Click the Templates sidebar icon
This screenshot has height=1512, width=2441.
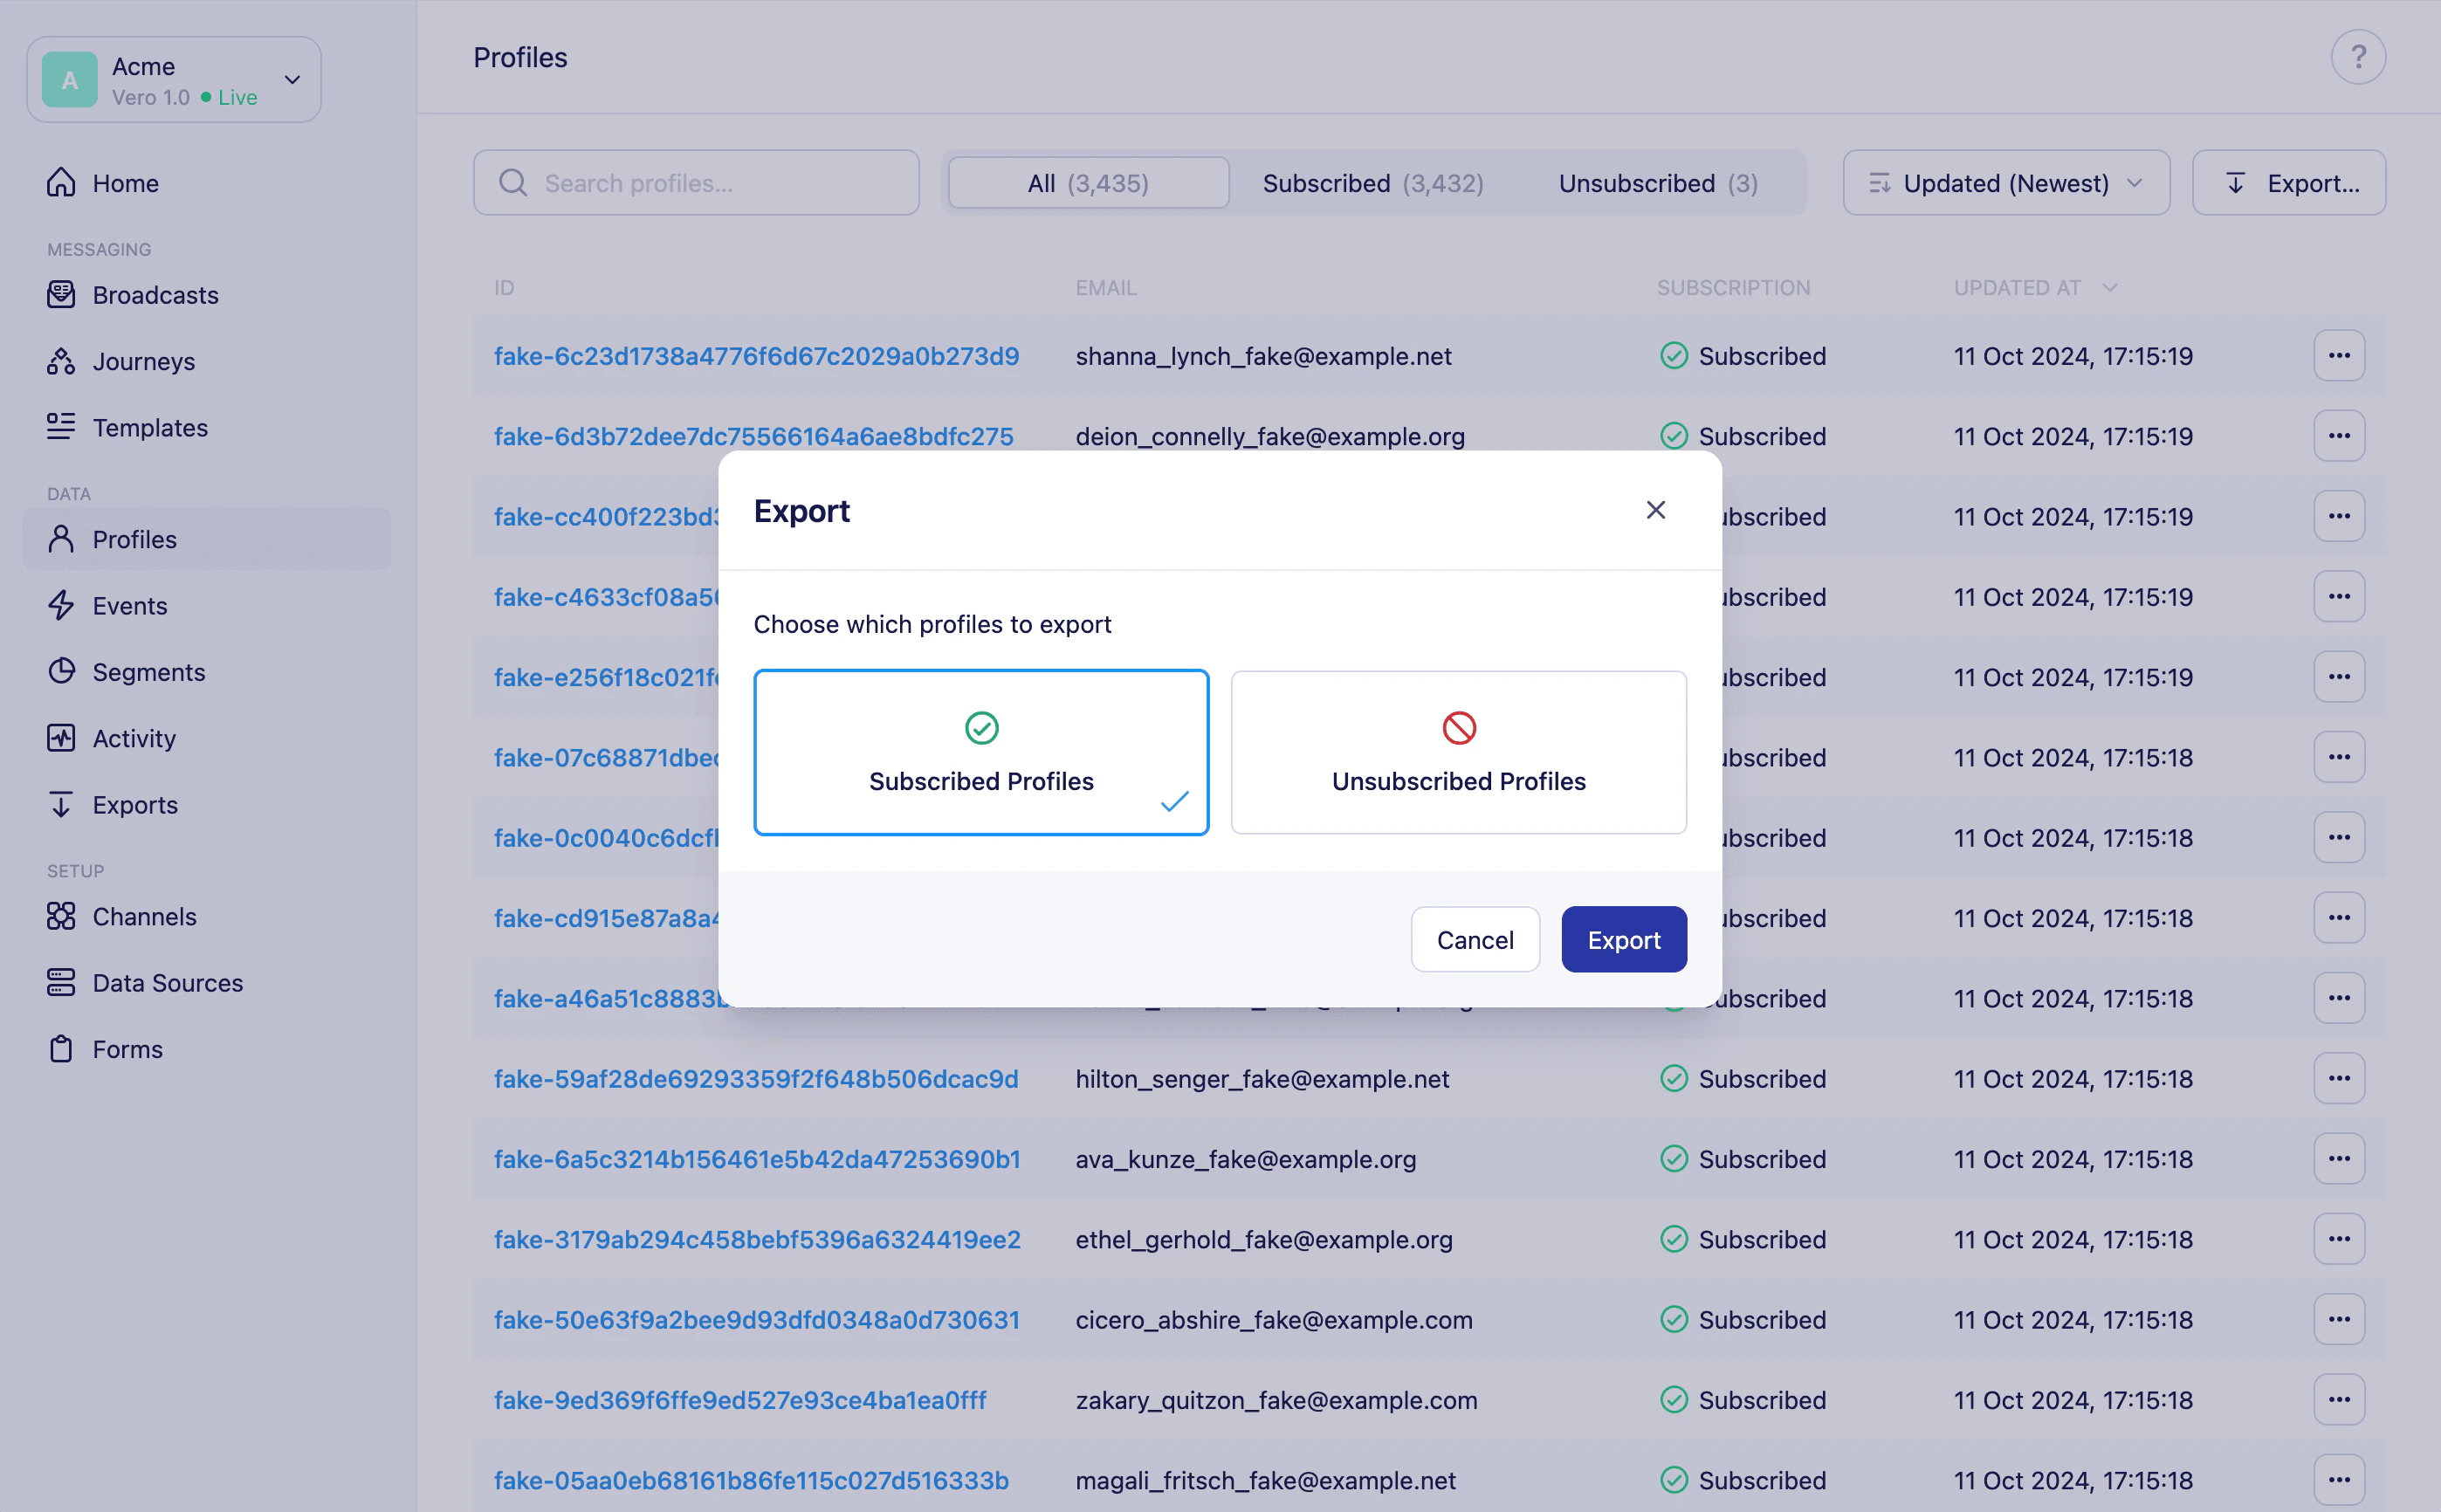(x=61, y=427)
